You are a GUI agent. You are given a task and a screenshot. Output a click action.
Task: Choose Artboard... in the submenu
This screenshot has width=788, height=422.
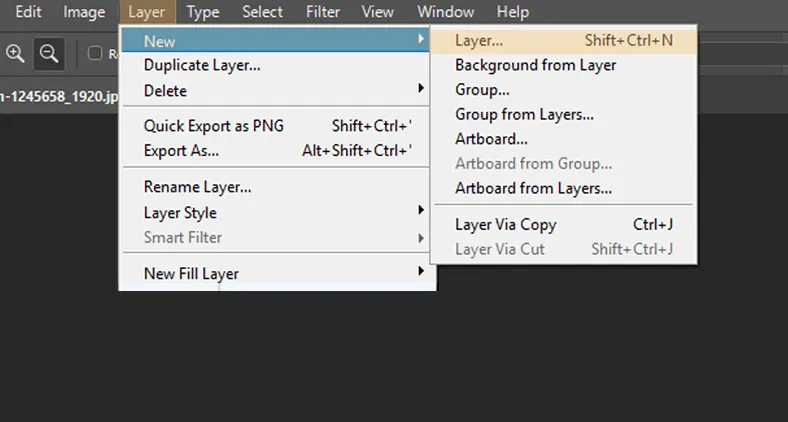pyautogui.click(x=564, y=139)
